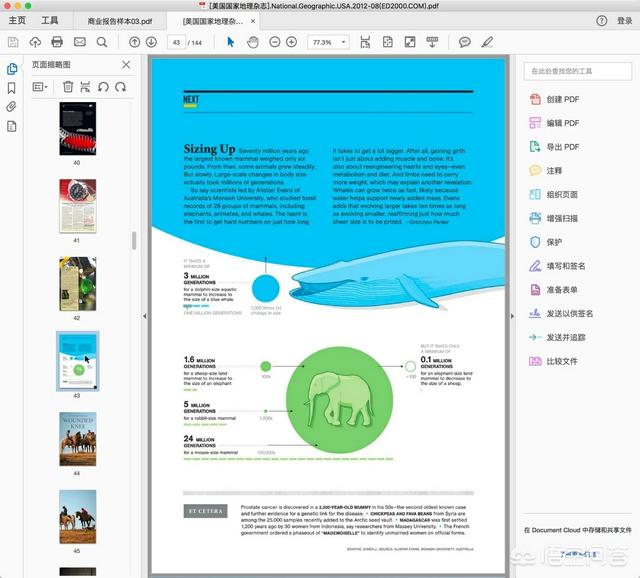Image resolution: width=640 pixels, height=578 pixels.
Task: Click the email envelope icon
Action: pyautogui.click(x=80, y=42)
